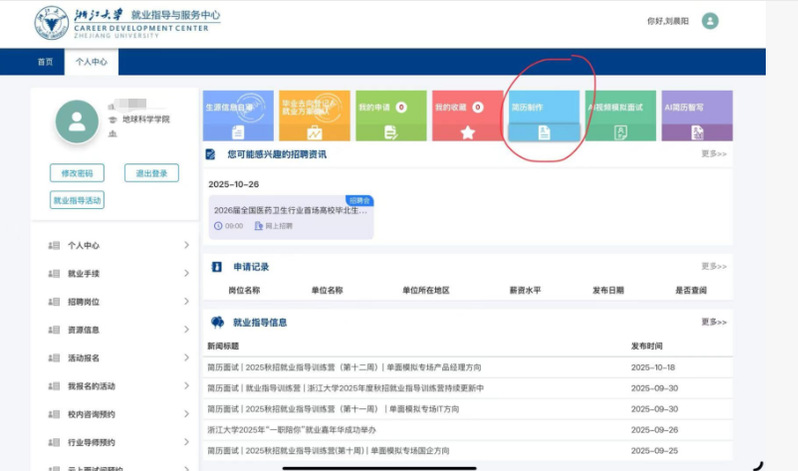Open the orange 毕业去向登记 tile
798x471 pixels.
coord(314,116)
